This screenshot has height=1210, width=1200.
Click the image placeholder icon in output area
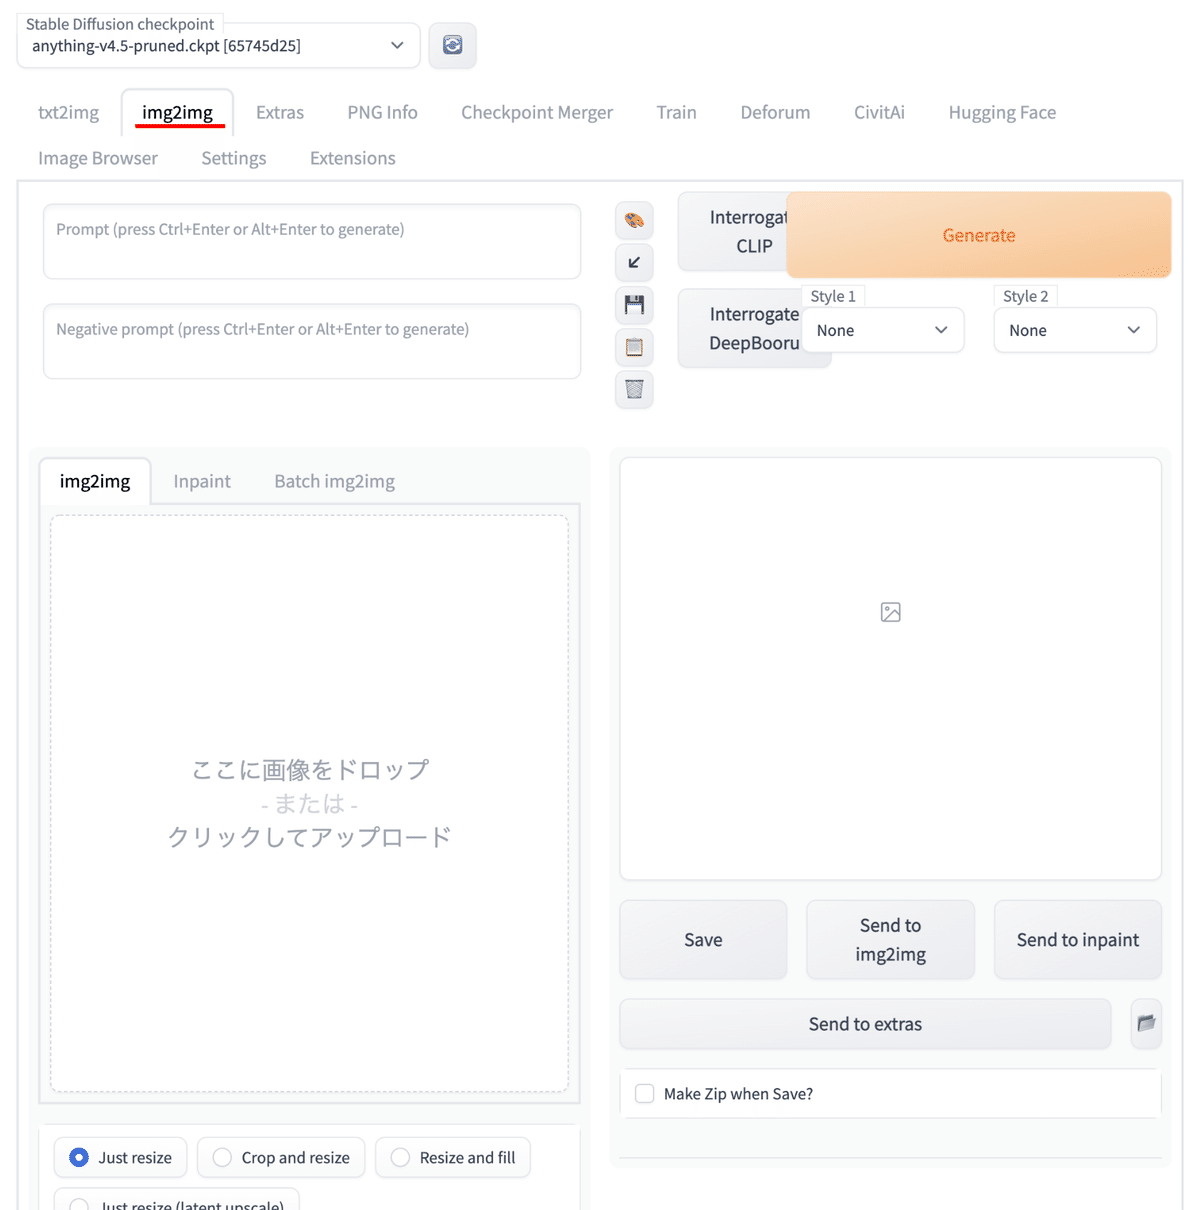890,612
